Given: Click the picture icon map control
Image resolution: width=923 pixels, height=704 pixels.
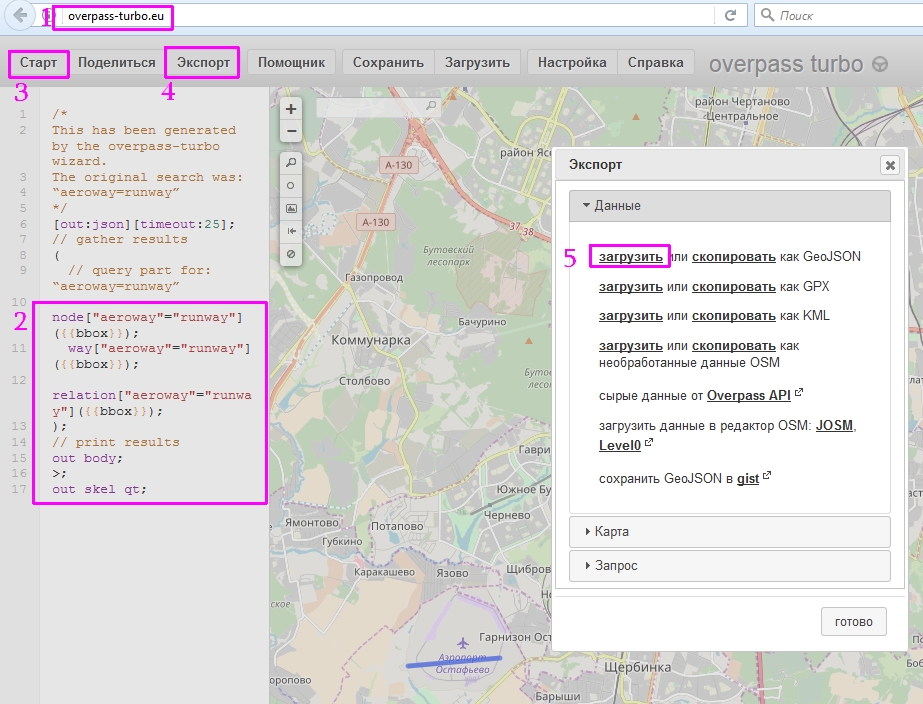Looking at the screenshot, I should point(291,208).
